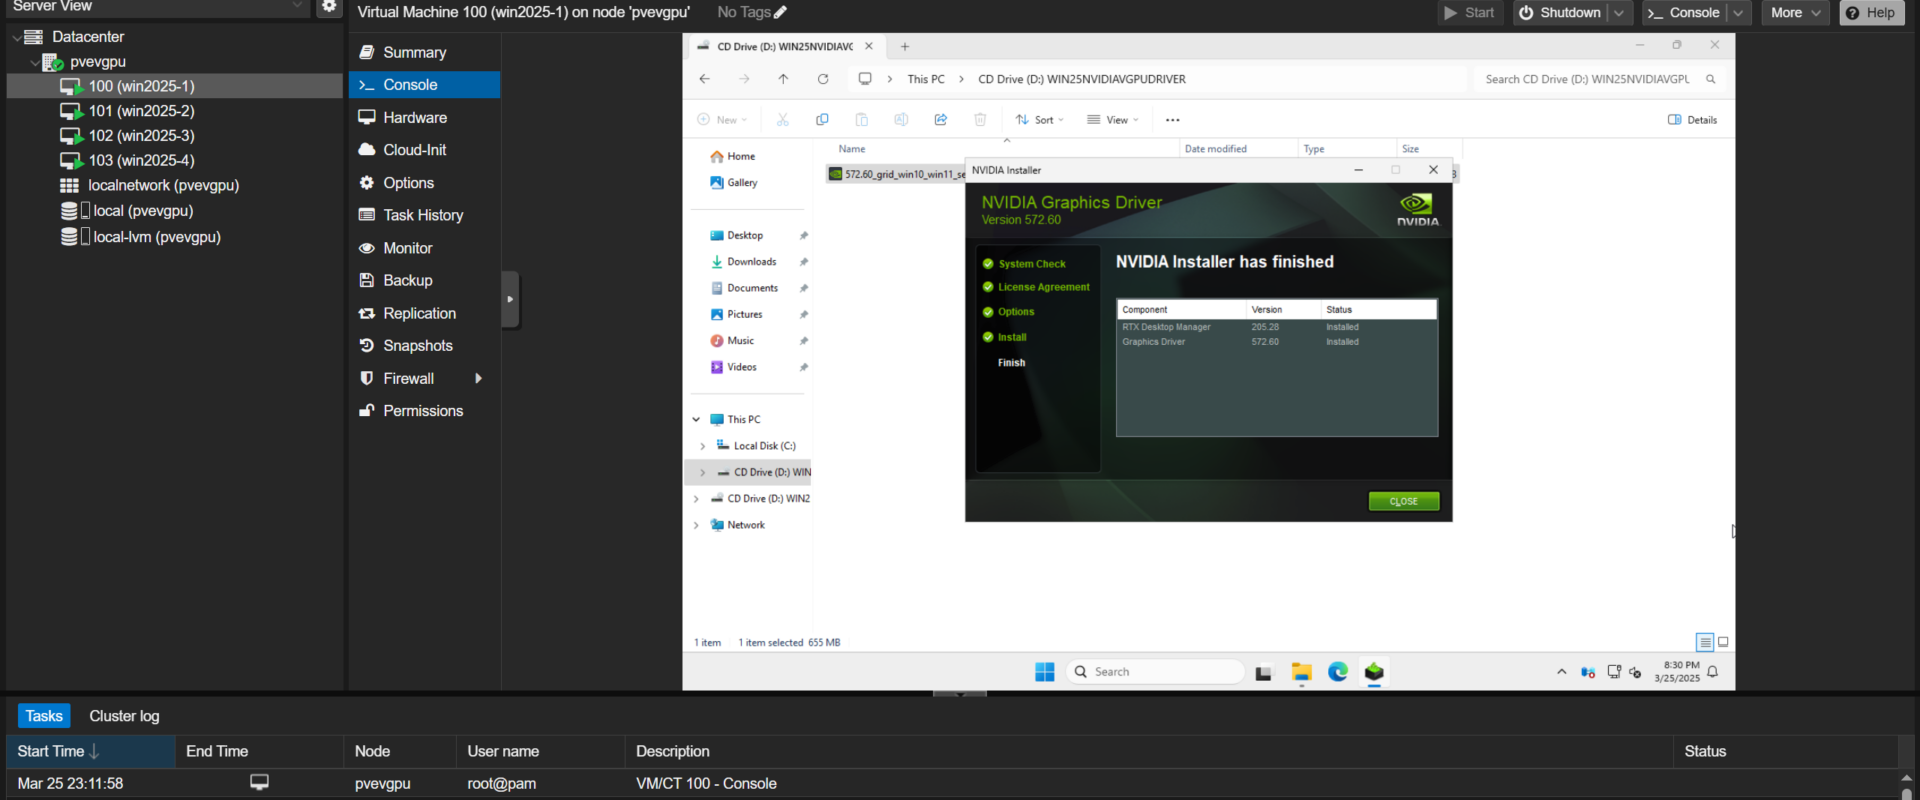Refresh the Explorer folder
The width and height of the screenshot is (1920, 800).
click(823, 79)
